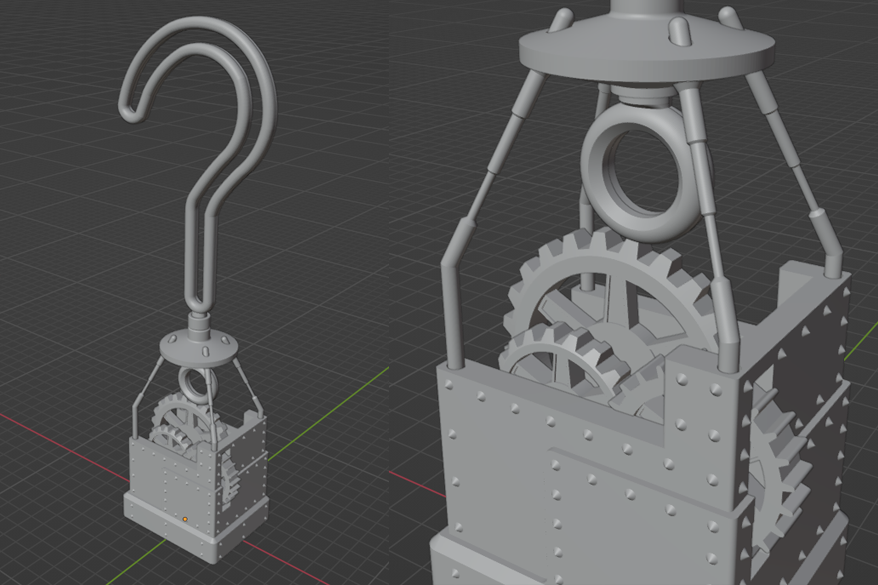Screen dimensions: 878x585
Task: Click the orange origin dot on the box
Action: point(184,520)
